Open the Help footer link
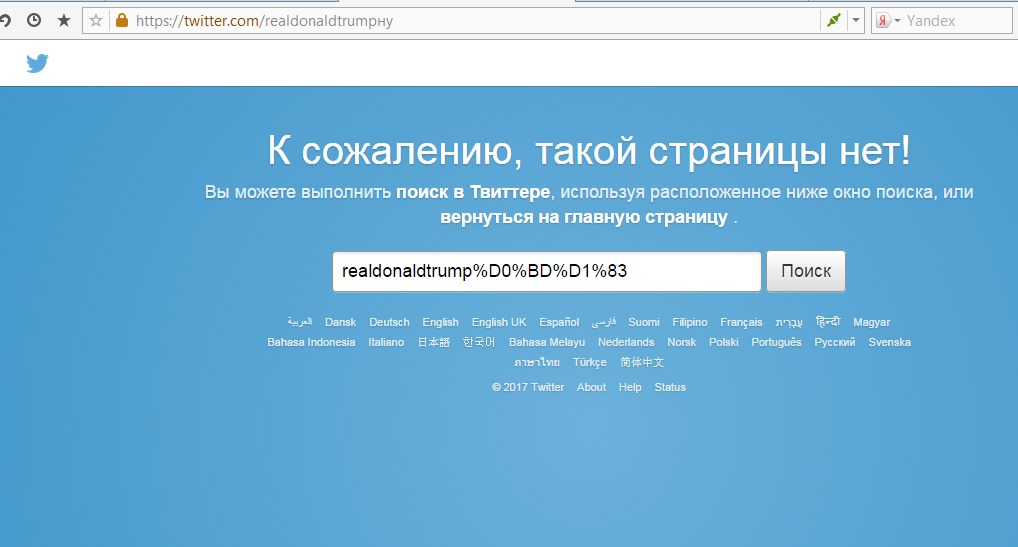 tap(630, 387)
